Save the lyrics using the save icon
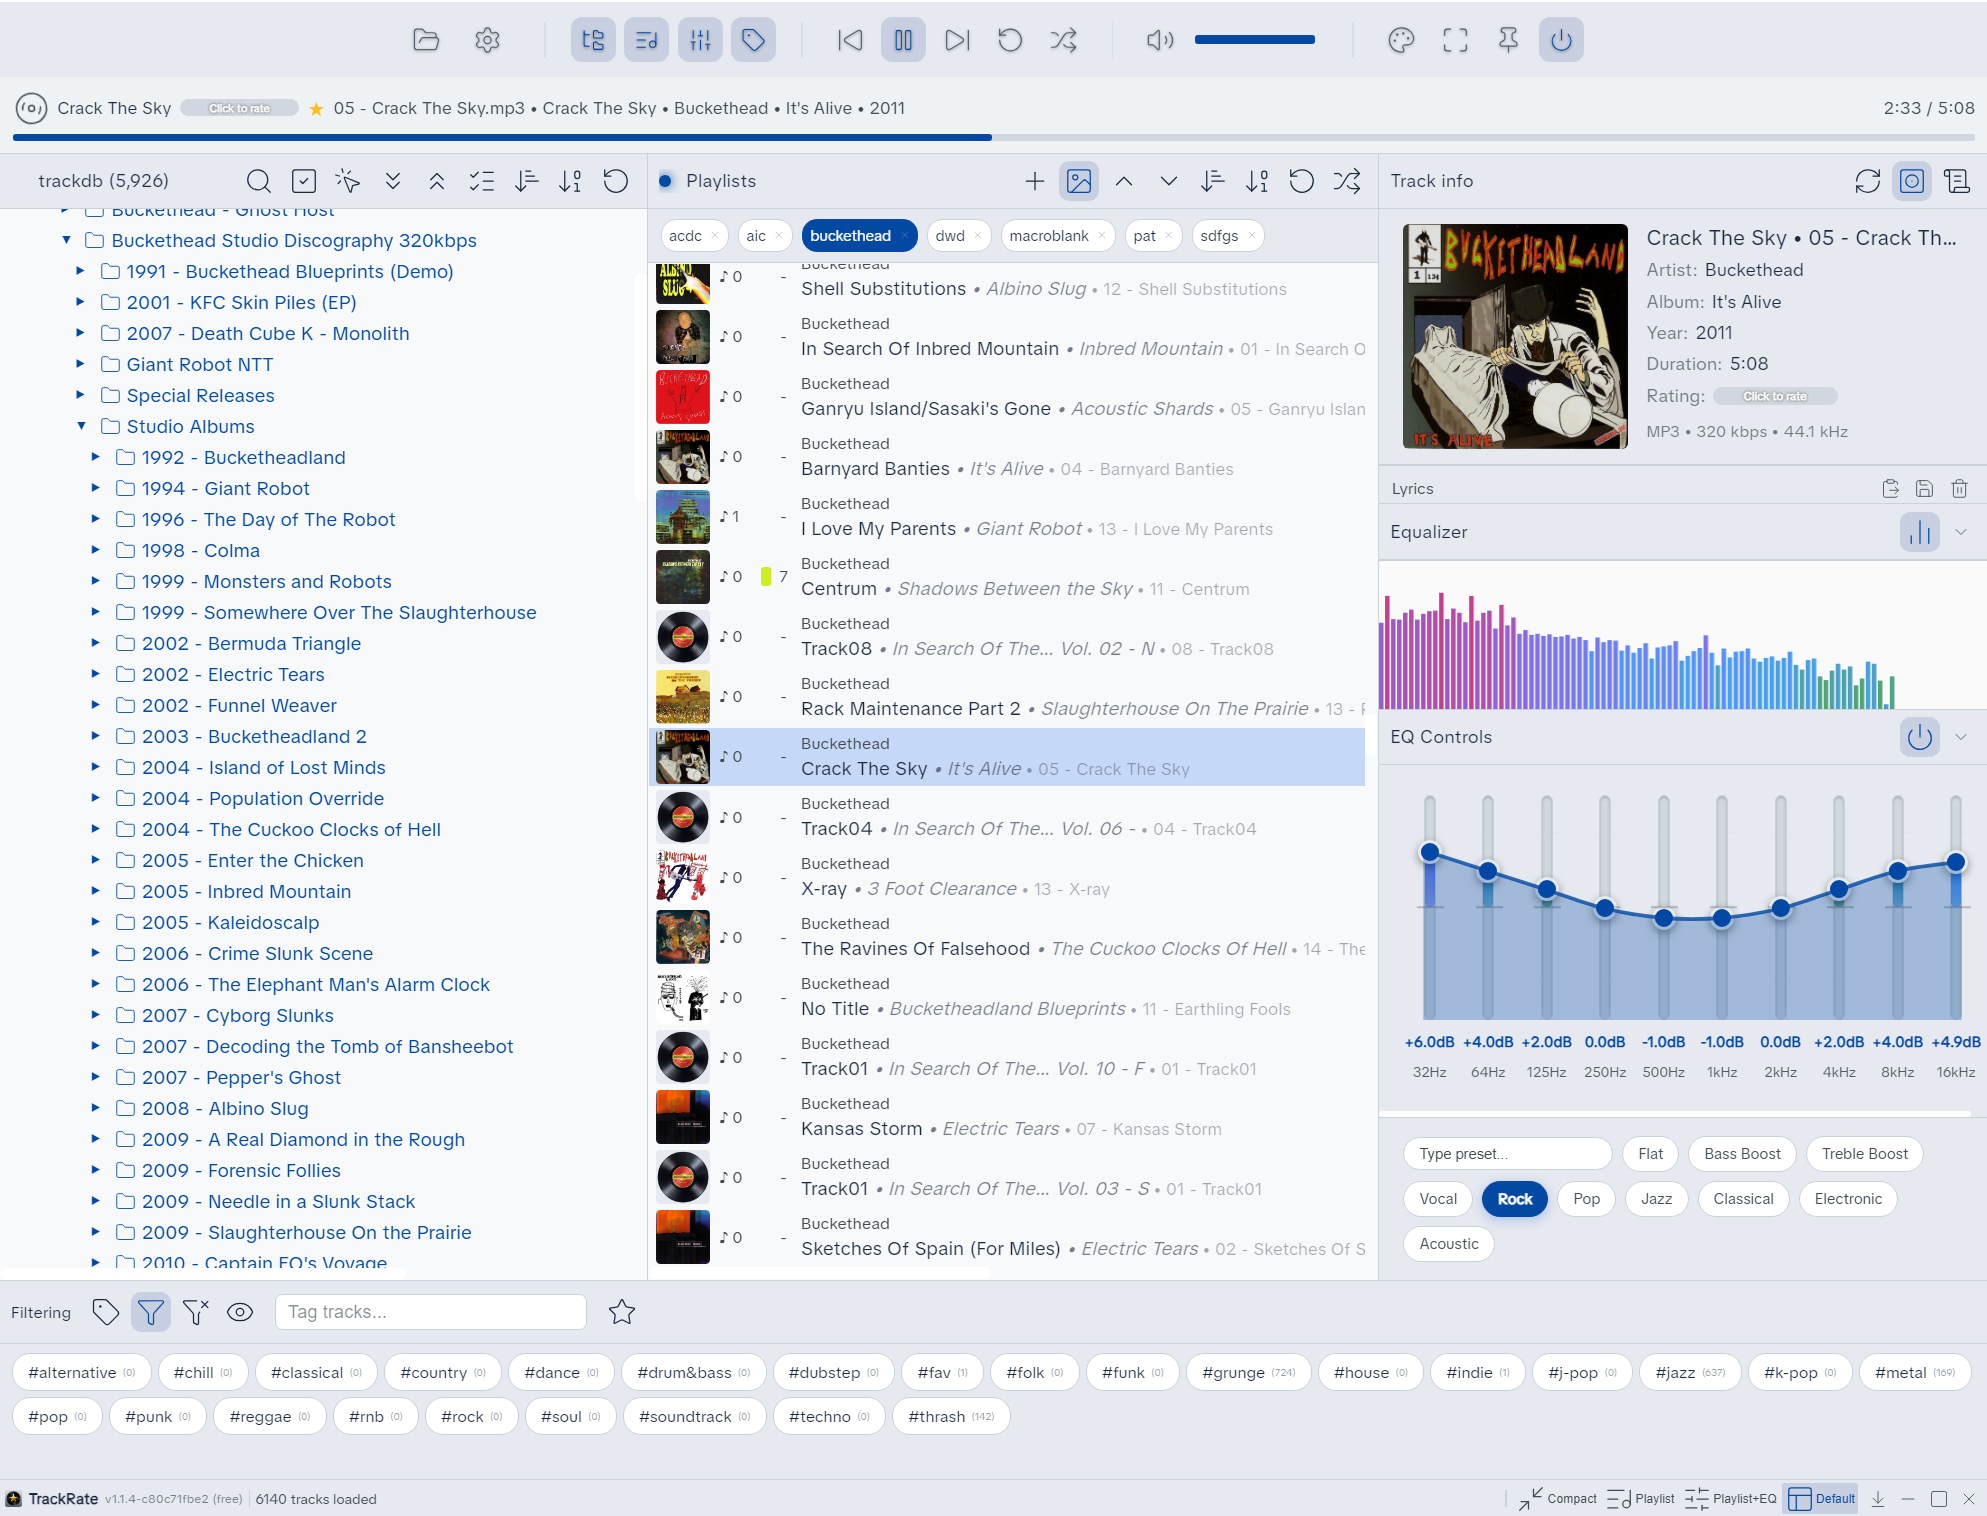 1924,488
